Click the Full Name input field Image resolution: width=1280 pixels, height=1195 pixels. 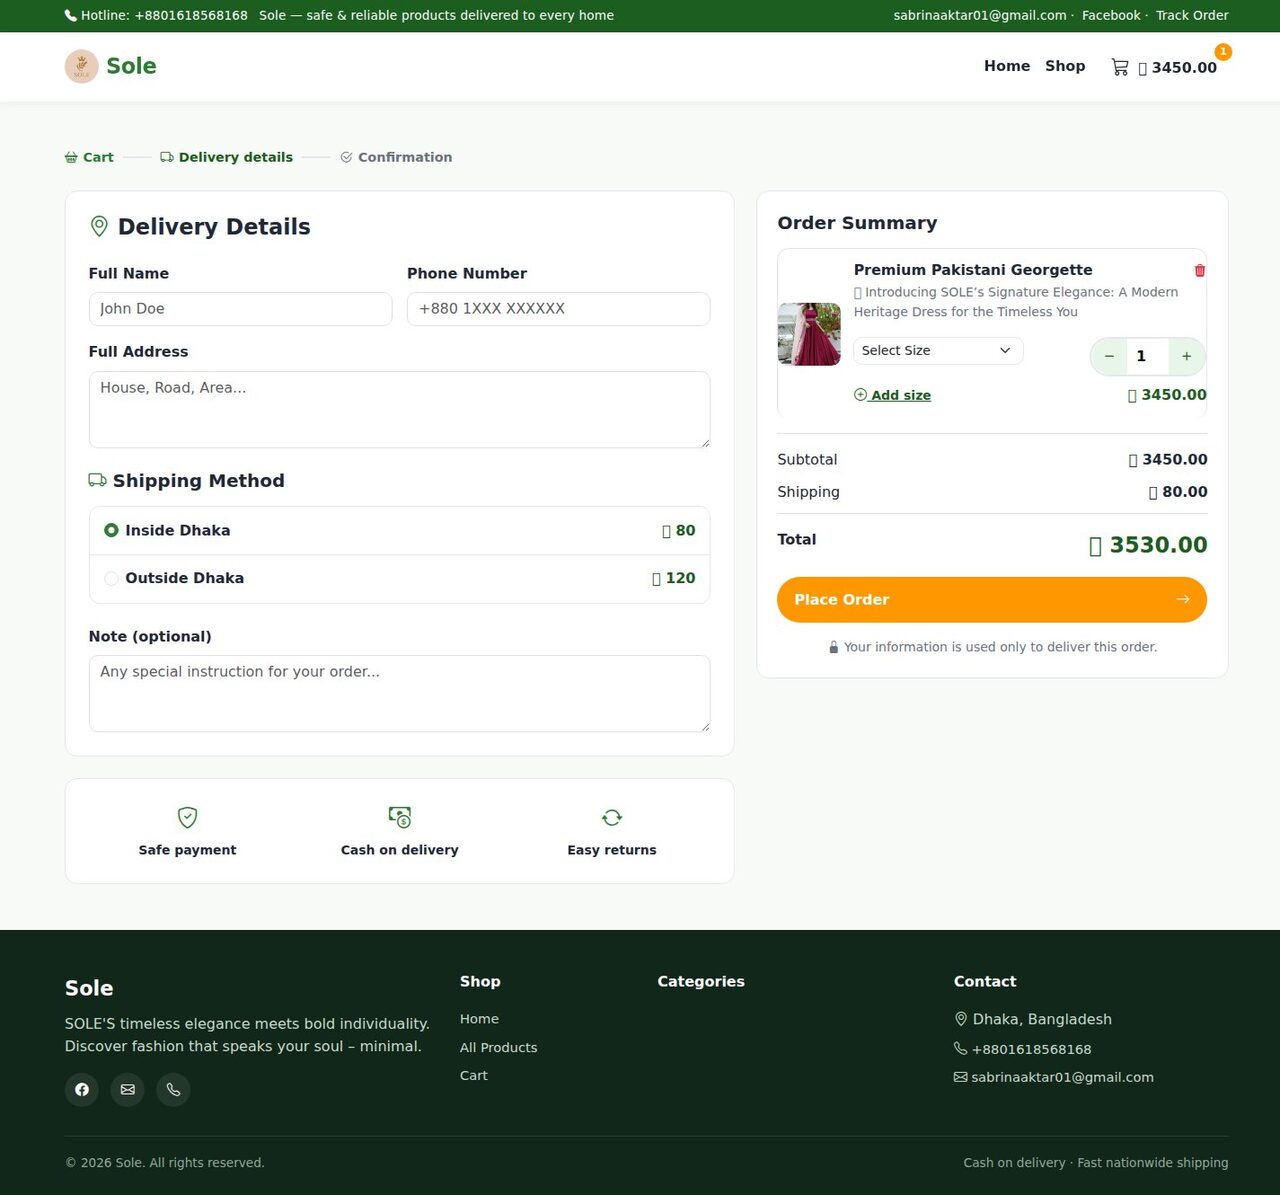(x=240, y=309)
